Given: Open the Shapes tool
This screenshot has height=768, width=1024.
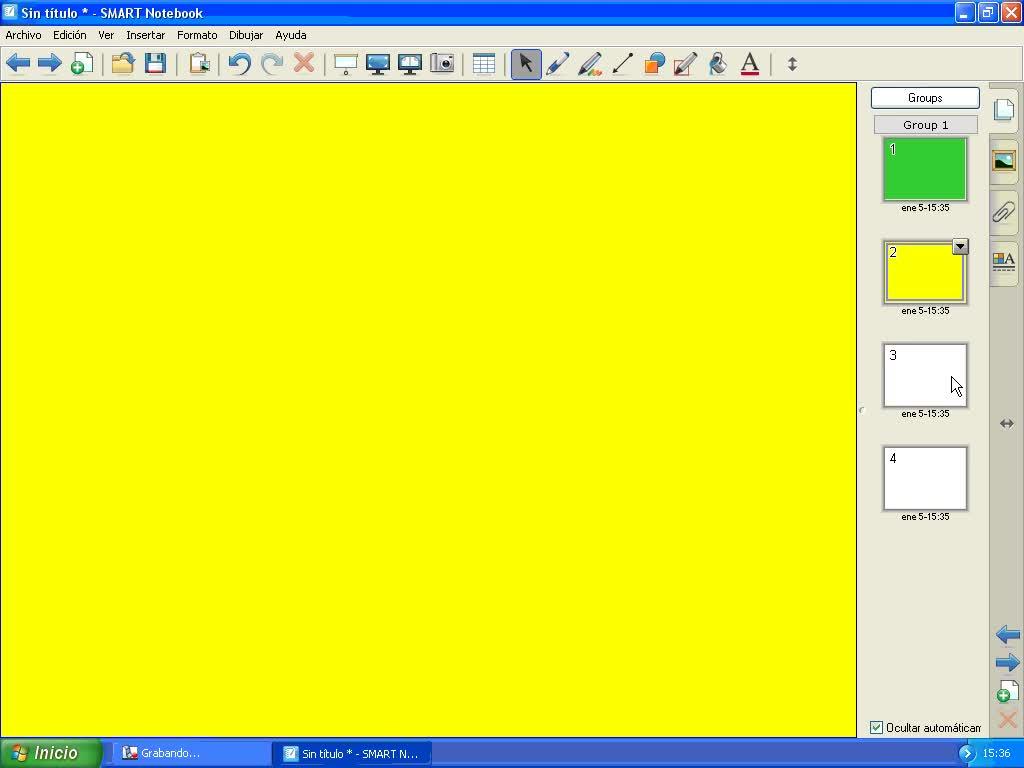Looking at the screenshot, I should [x=654, y=64].
